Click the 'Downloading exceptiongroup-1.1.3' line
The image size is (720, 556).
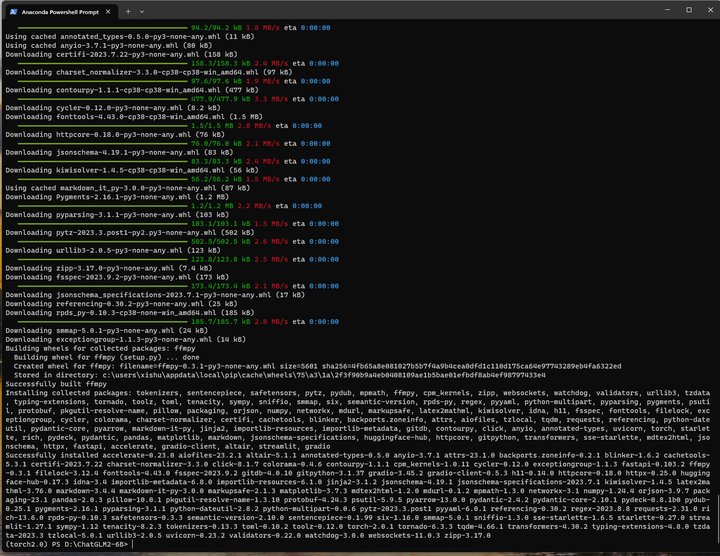point(125,339)
